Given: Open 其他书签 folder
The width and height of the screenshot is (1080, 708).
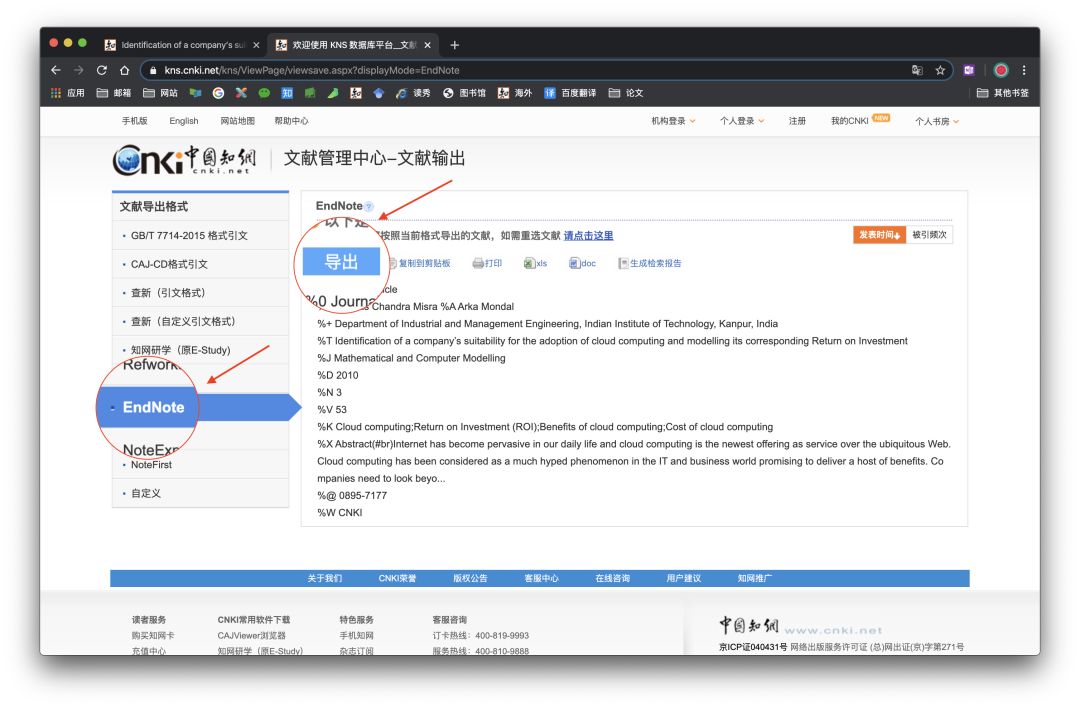Looking at the screenshot, I should point(1002,93).
